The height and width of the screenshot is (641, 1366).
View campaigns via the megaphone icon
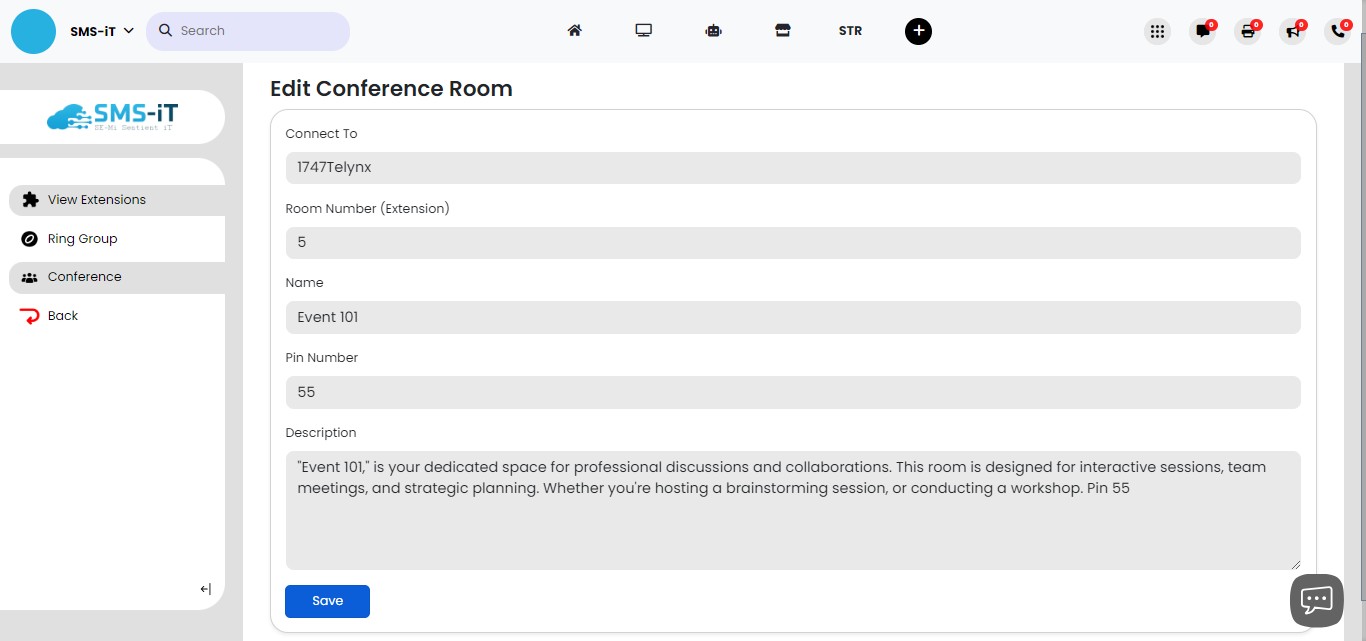pyautogui.click(x=1292, y=31)
